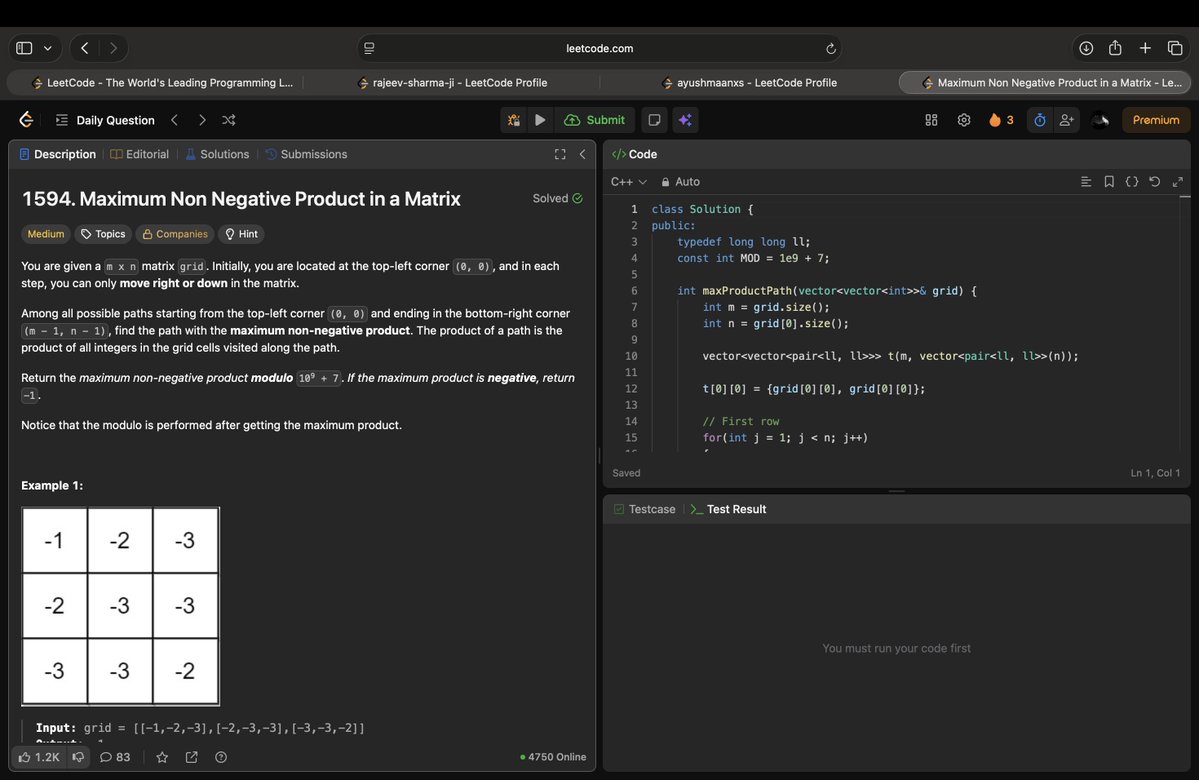Open Safari sidebar toggle
Screen dimensions: 1199x780
pyautogui.click(x=24, y=48)
